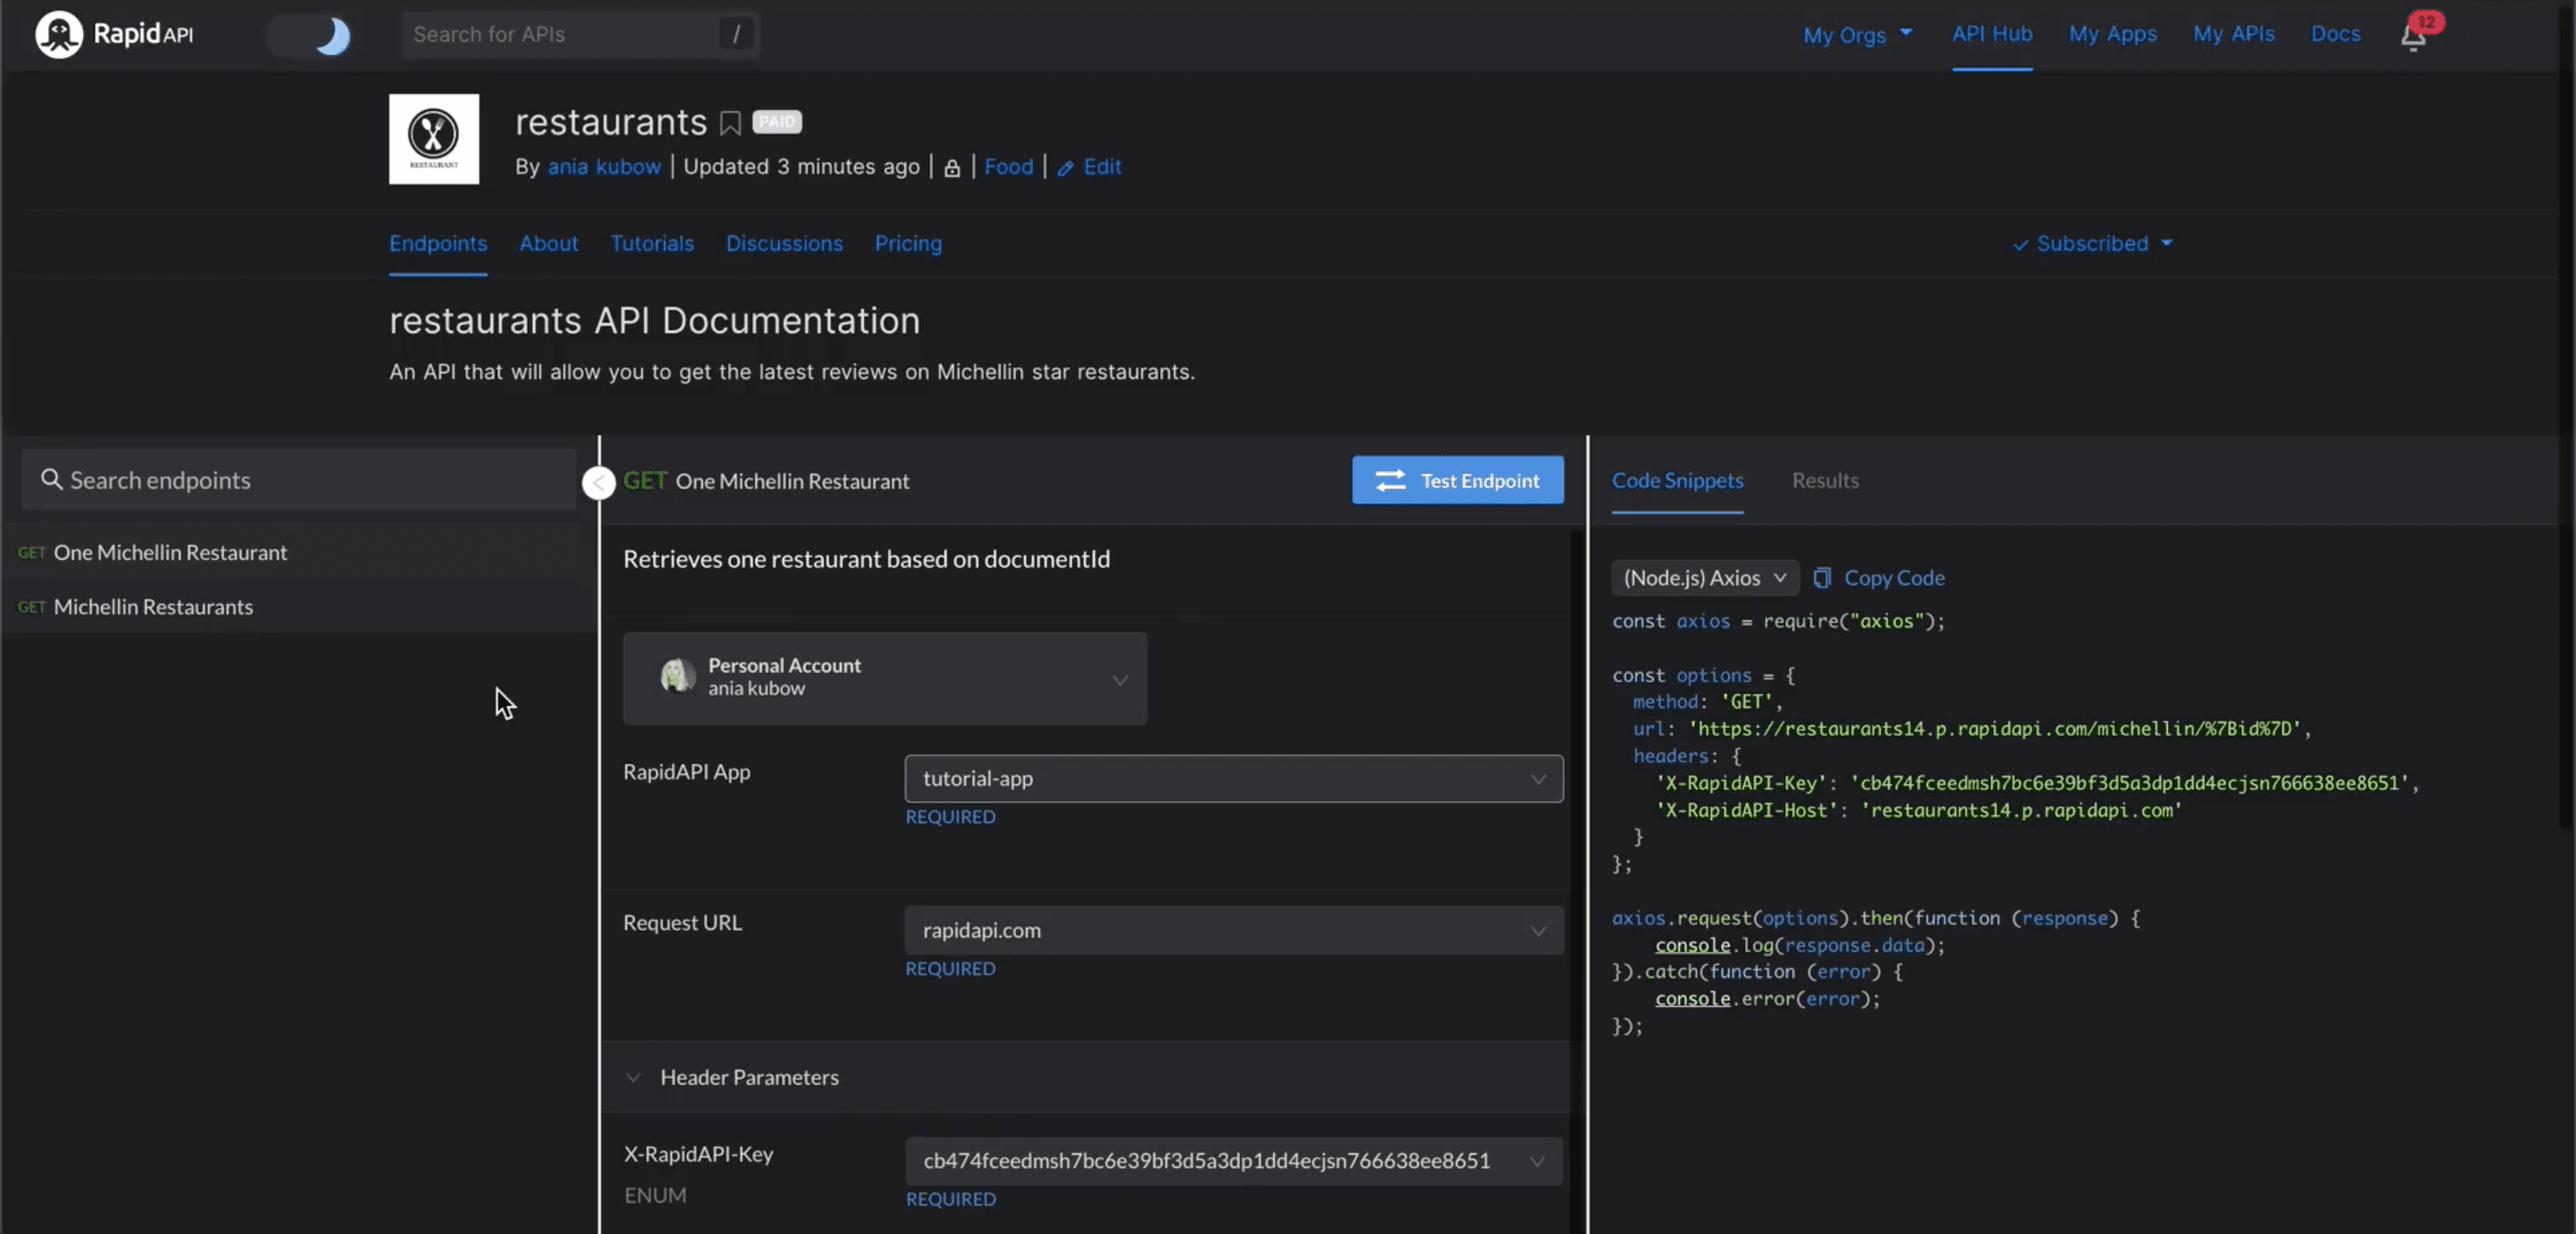2576x1234 pixels.
Task: Open the Food category link
Action: 1008,167
